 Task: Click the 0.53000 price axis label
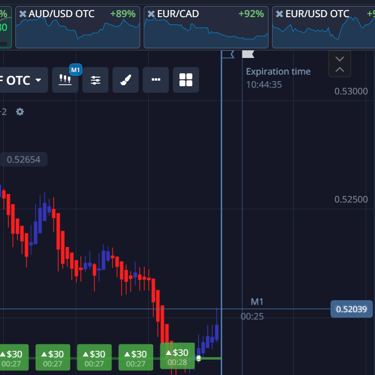tap(351, 91)
